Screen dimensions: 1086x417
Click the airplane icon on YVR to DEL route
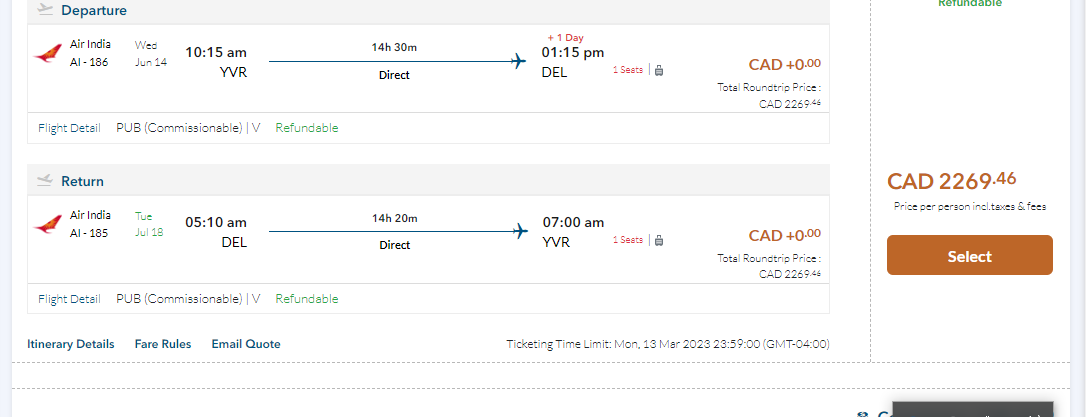tap(519, 61)
